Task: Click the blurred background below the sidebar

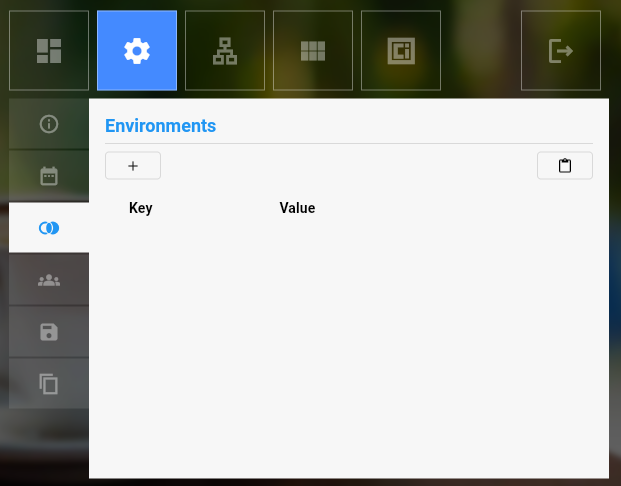Action: pos(45,445)
